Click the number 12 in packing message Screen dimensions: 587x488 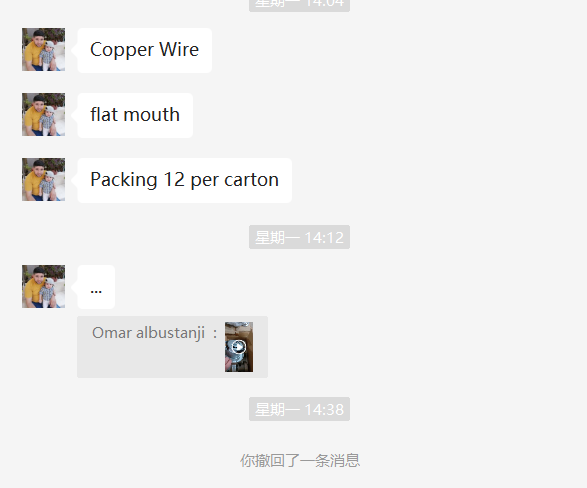tap(174, 180)
